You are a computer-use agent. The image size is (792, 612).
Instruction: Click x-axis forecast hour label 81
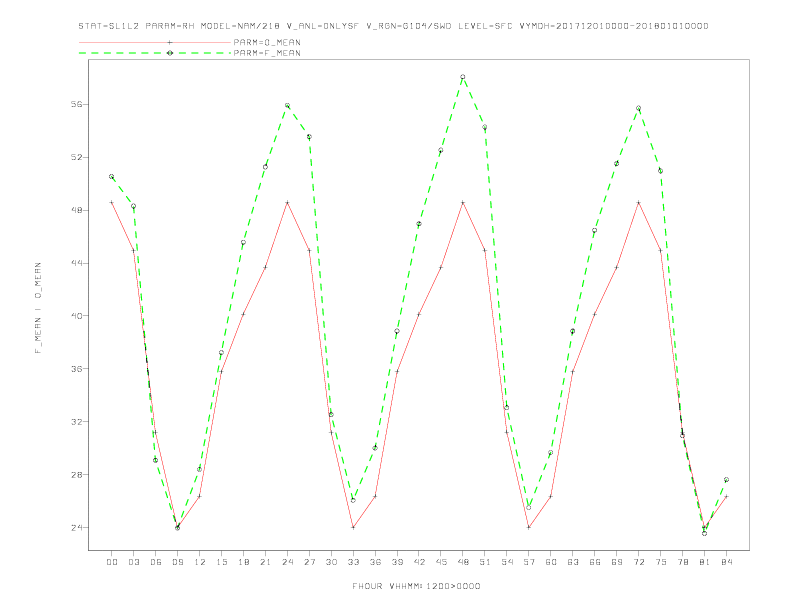tap(705, 562)
